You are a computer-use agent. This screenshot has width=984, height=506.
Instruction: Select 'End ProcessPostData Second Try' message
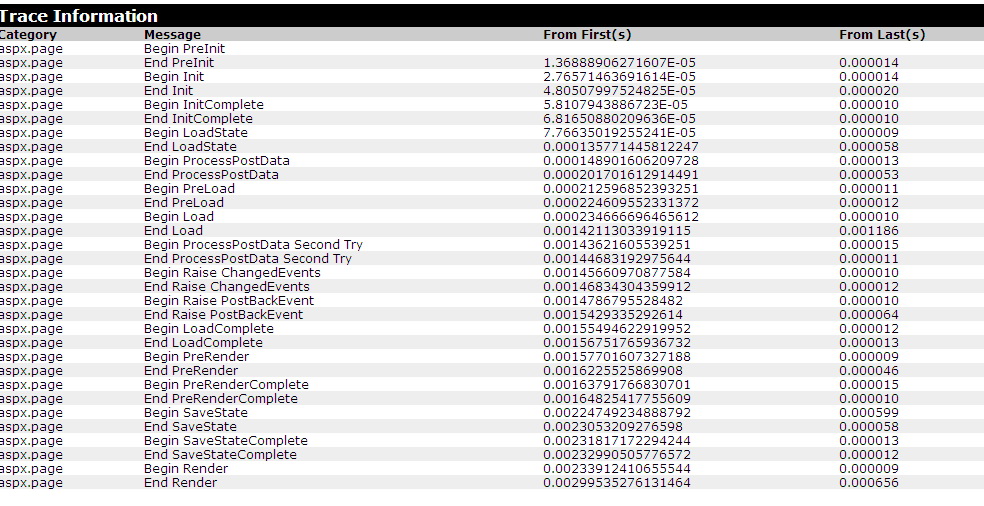(248, 259)
